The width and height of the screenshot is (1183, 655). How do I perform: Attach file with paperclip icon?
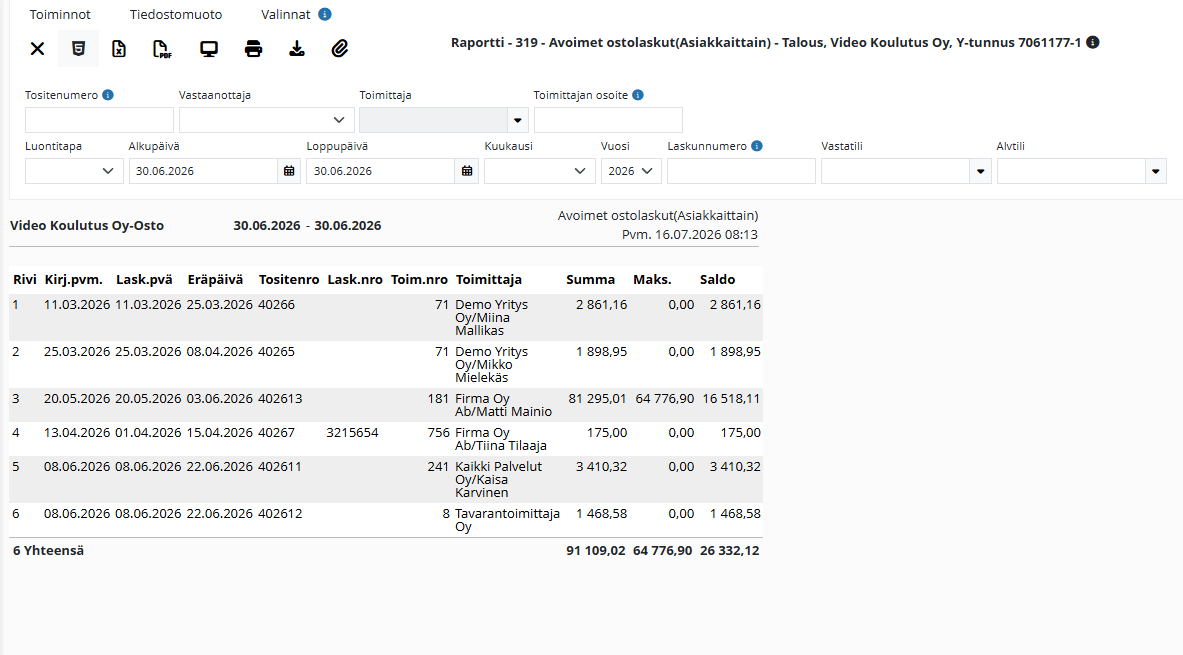[340, 49]
